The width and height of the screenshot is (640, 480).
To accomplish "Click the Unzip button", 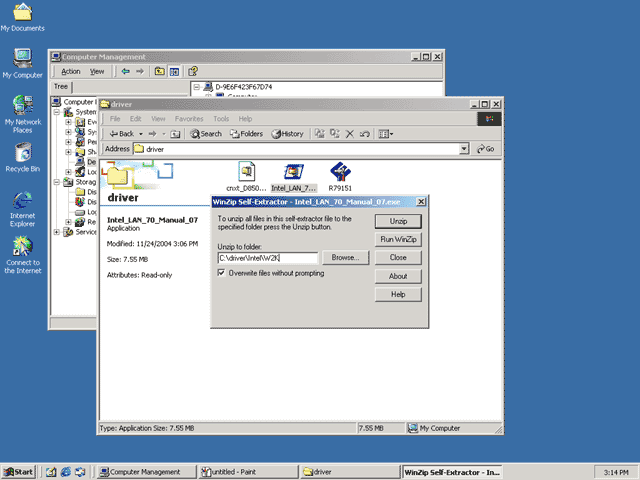I will coord(398,221).
